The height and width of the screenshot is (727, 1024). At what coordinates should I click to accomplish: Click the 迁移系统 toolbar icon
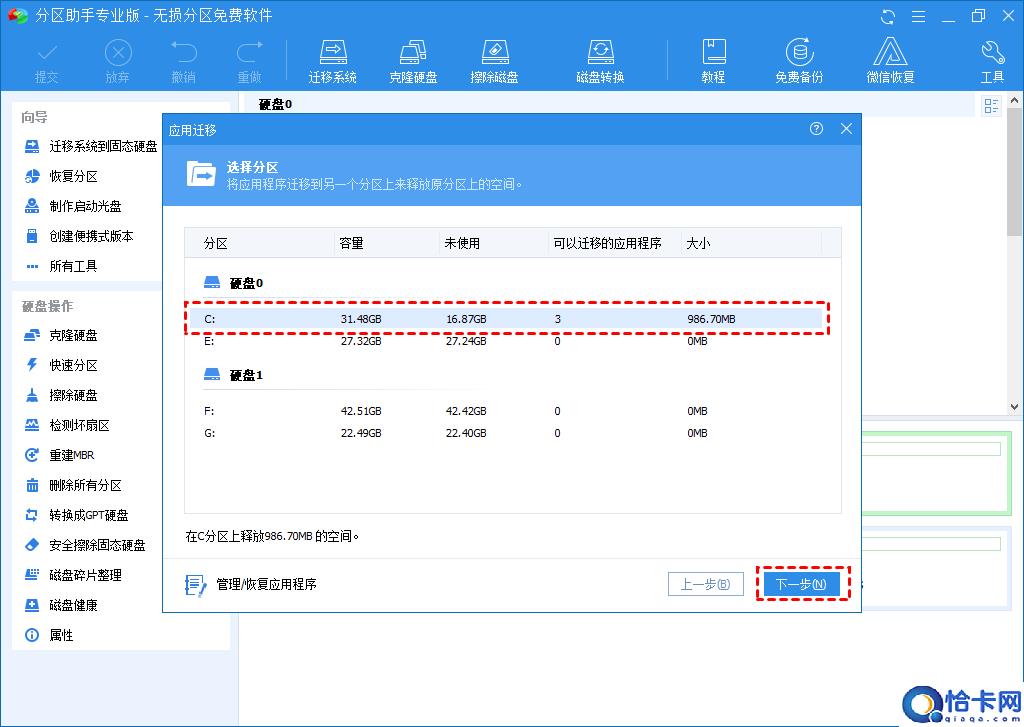coord(332,61)
